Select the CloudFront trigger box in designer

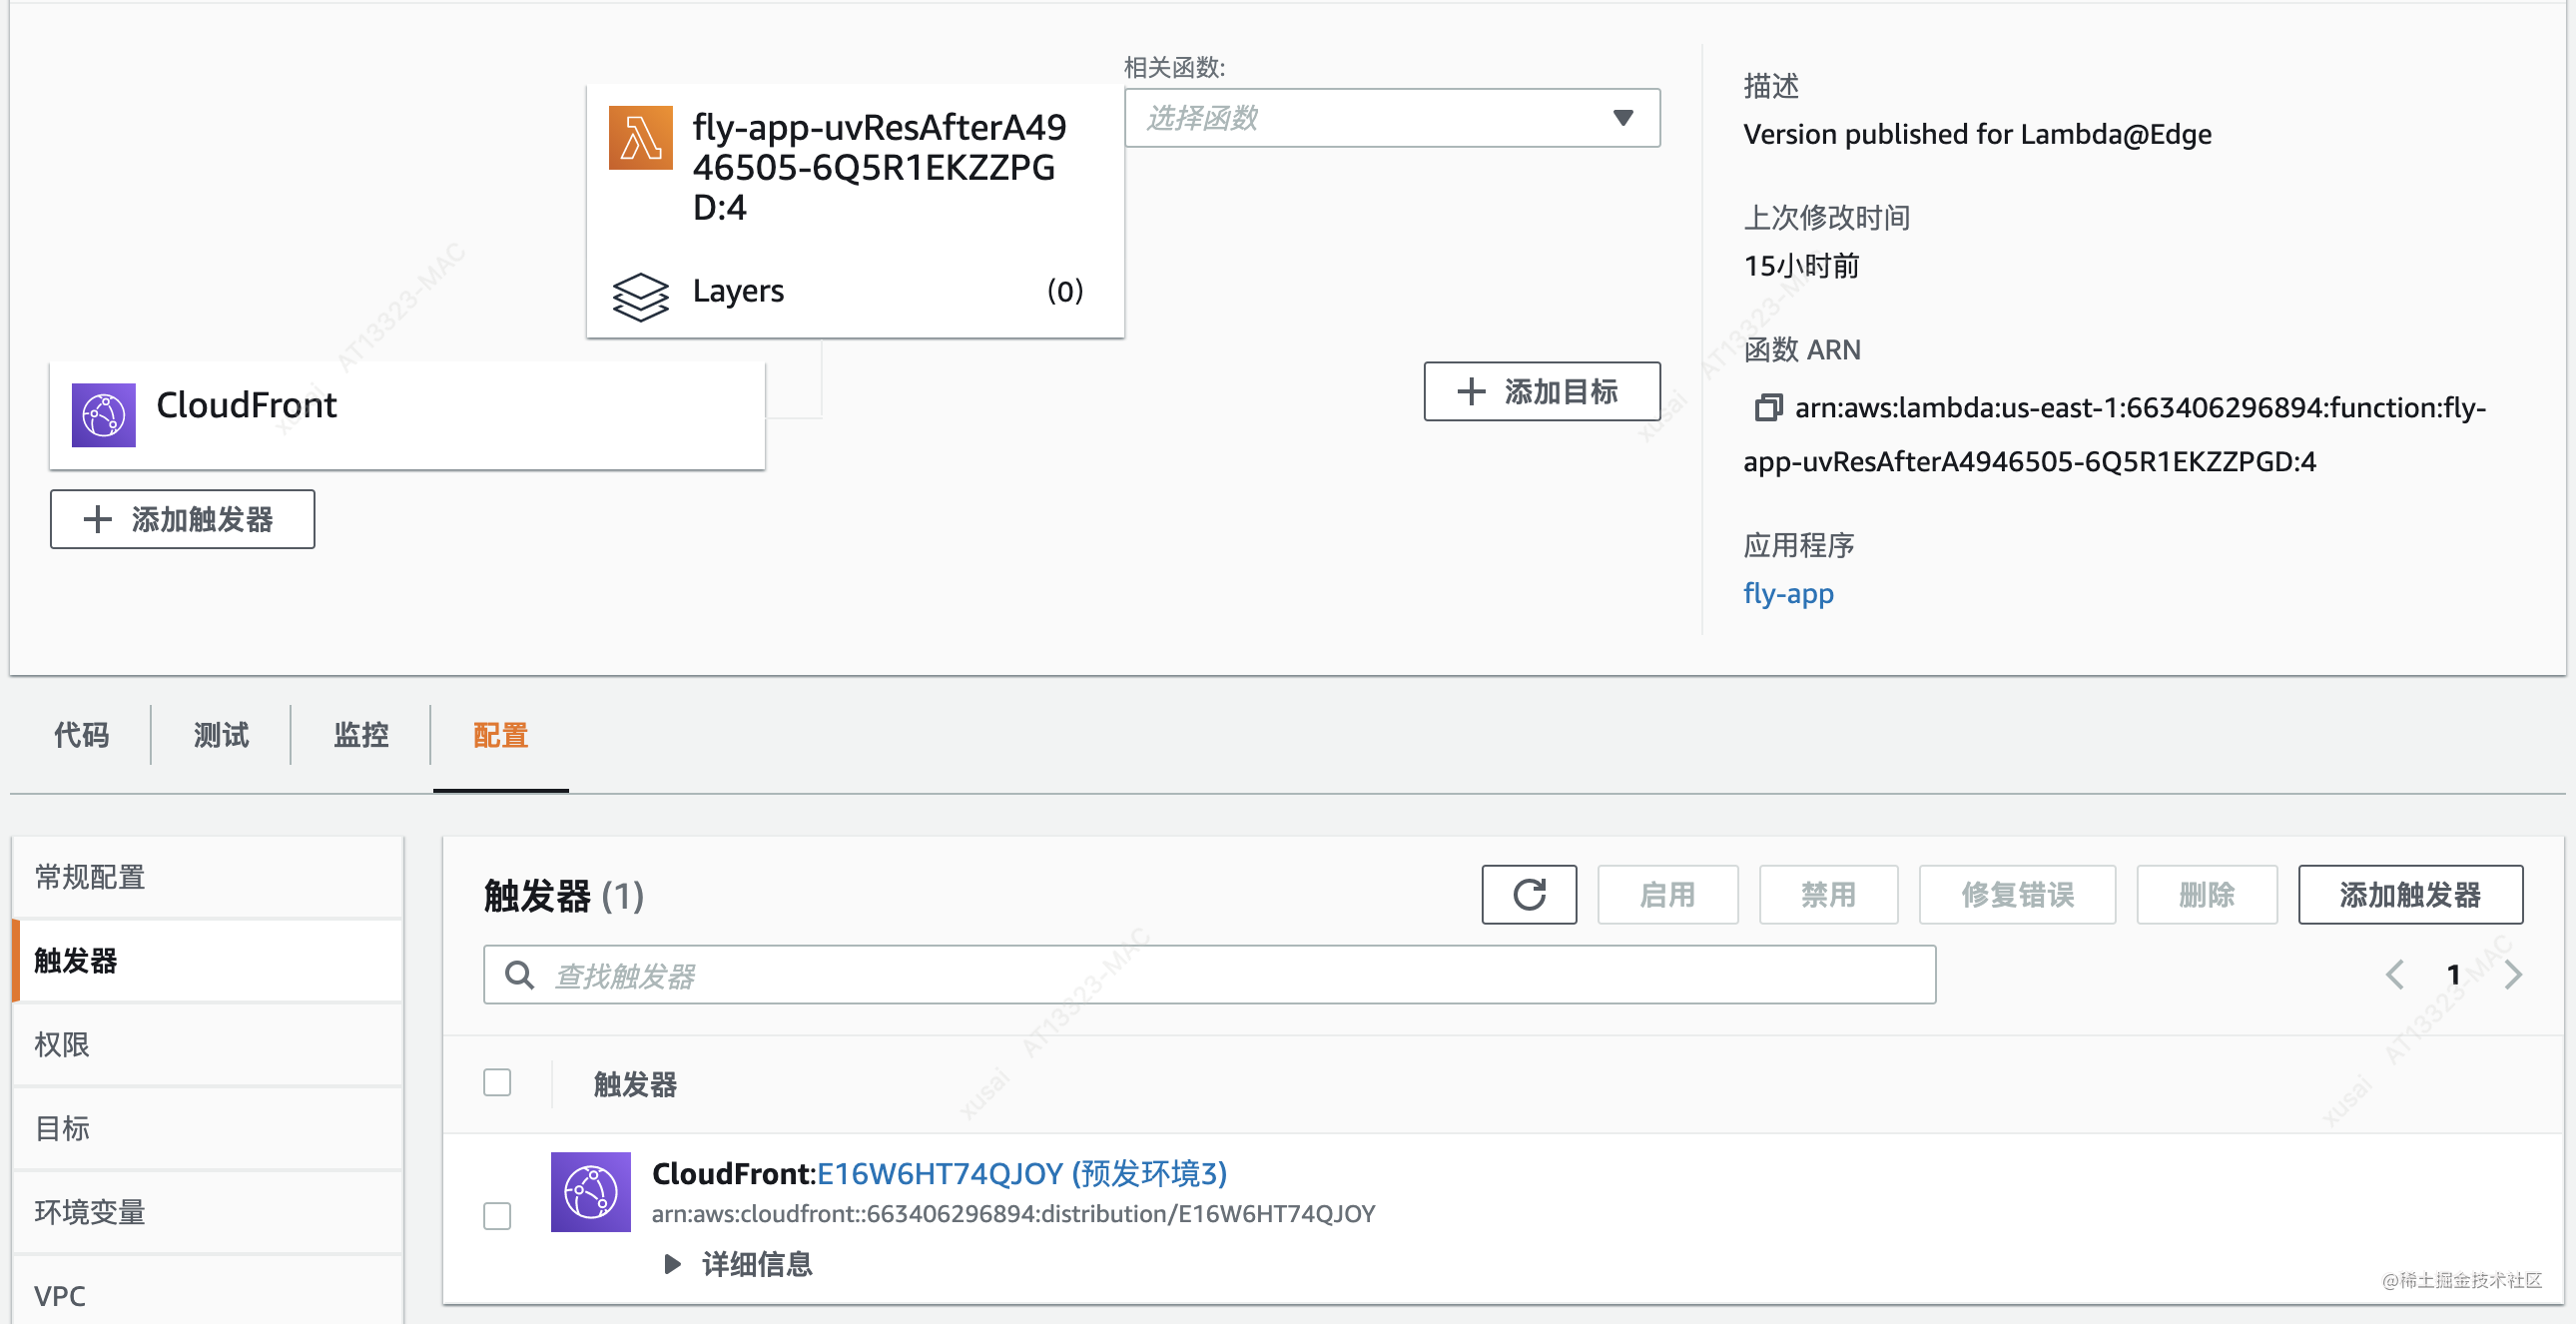pos(407,415)
